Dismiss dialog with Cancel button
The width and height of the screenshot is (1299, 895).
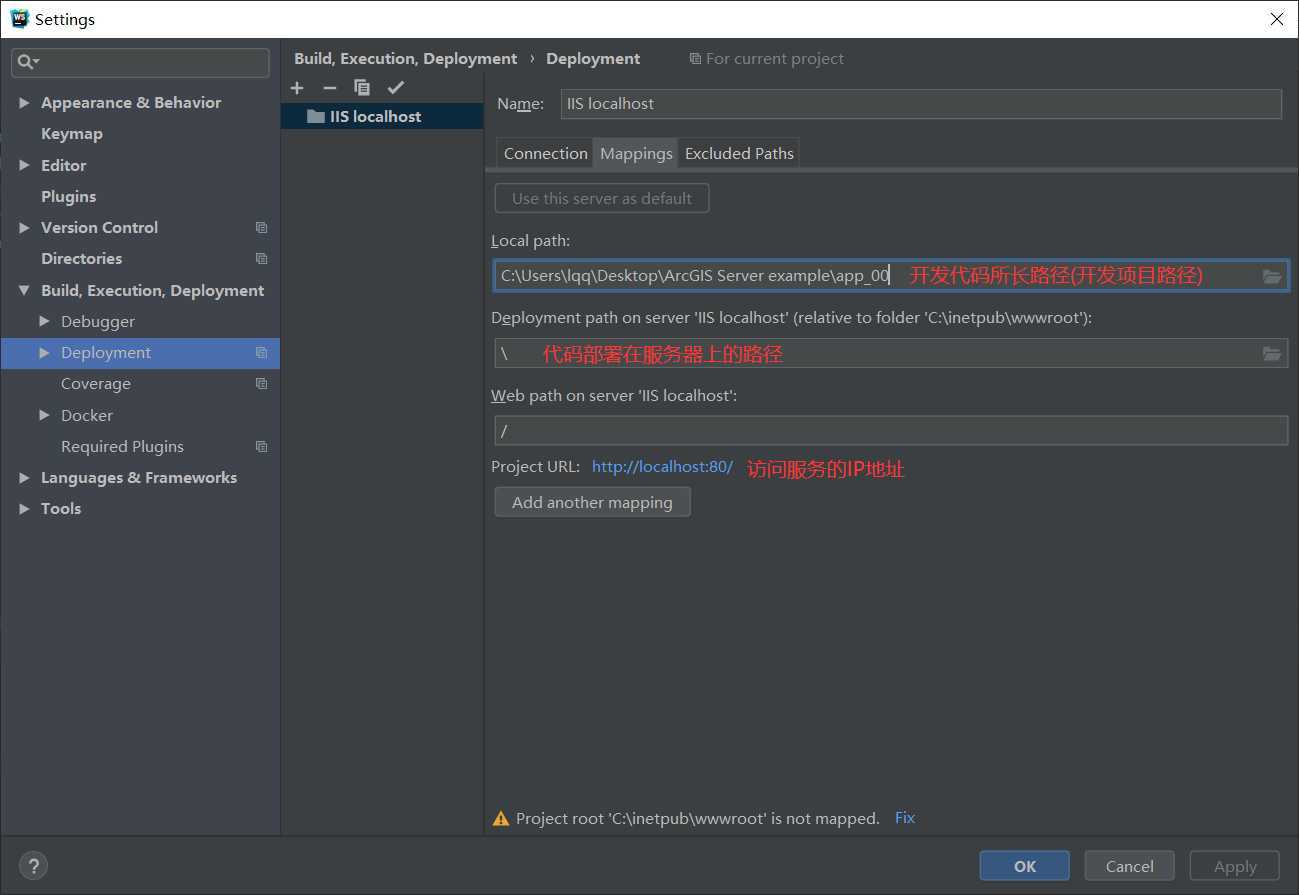[x=1130, y=866]
